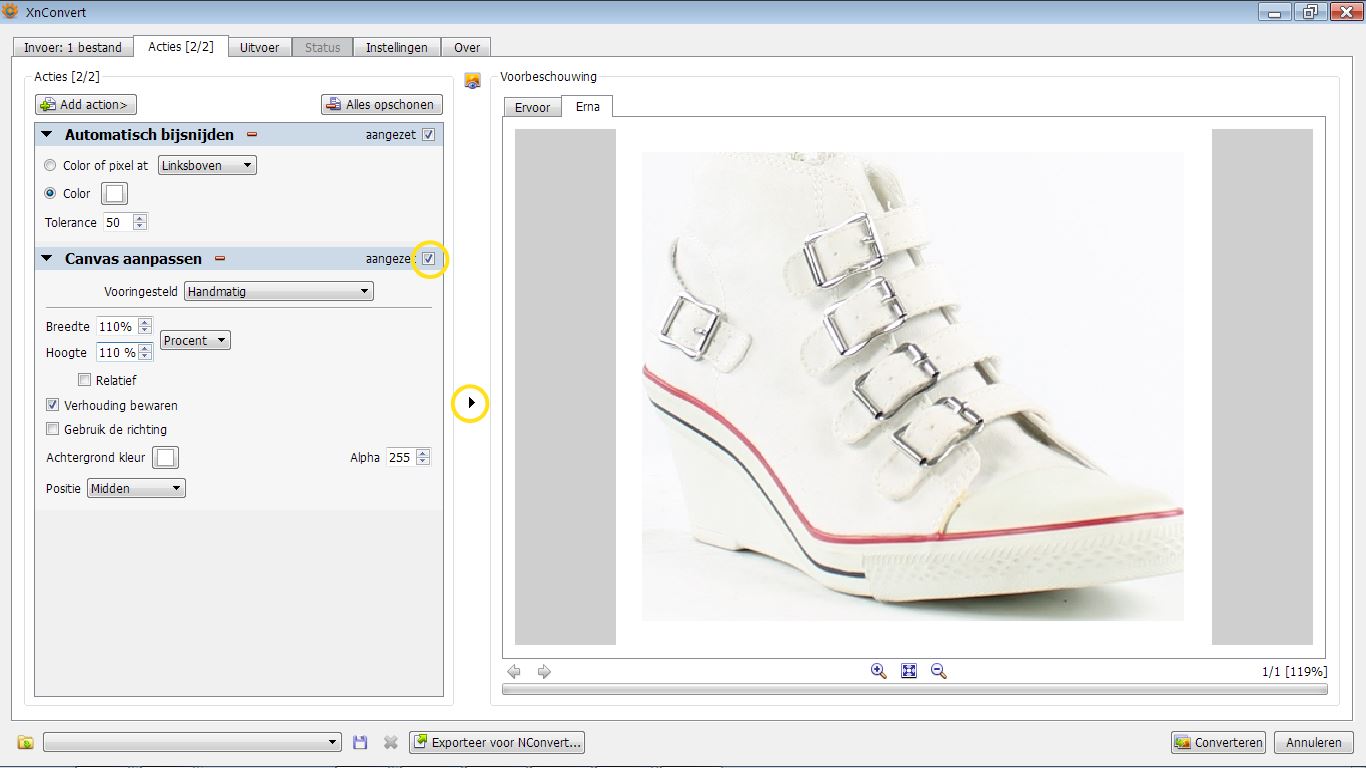Disable the Automatisch bijsnijden action checkbox
1366x768 pixels.
[429, 135]
